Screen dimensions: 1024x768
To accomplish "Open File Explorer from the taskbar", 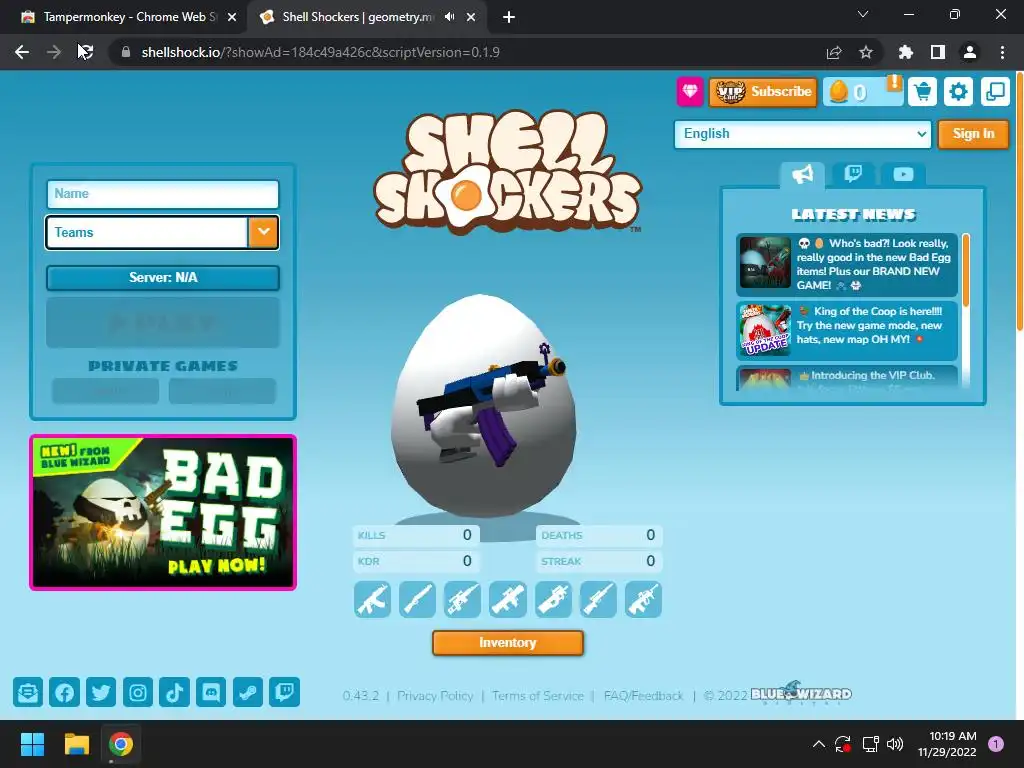I will (x=76, y=744).
